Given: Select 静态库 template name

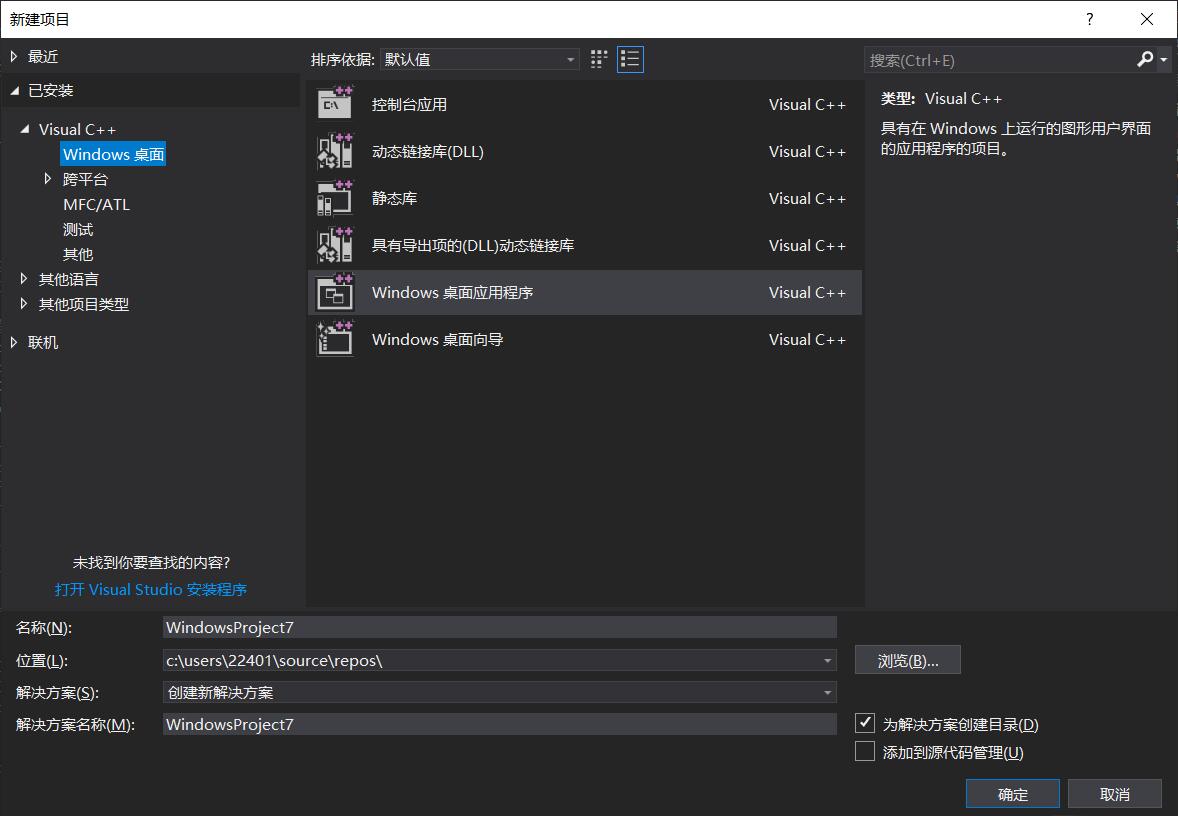Looking at the screenshot, I should click(394, 198).
